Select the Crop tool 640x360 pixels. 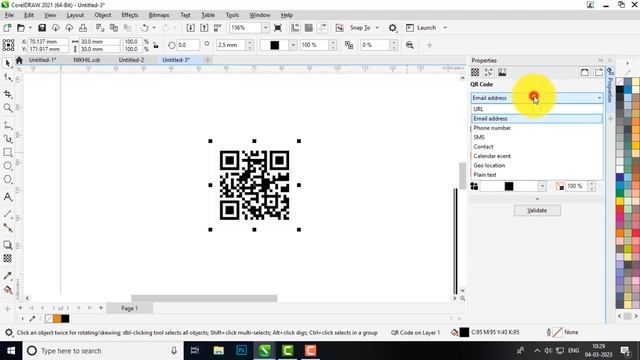(x=7, y=94)
